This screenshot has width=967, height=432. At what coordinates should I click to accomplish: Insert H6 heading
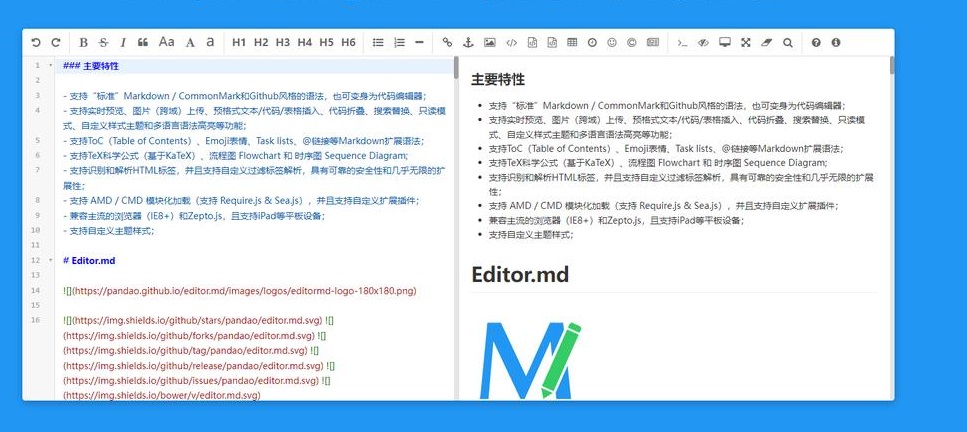pyautogui.click(x=348, y=43)
